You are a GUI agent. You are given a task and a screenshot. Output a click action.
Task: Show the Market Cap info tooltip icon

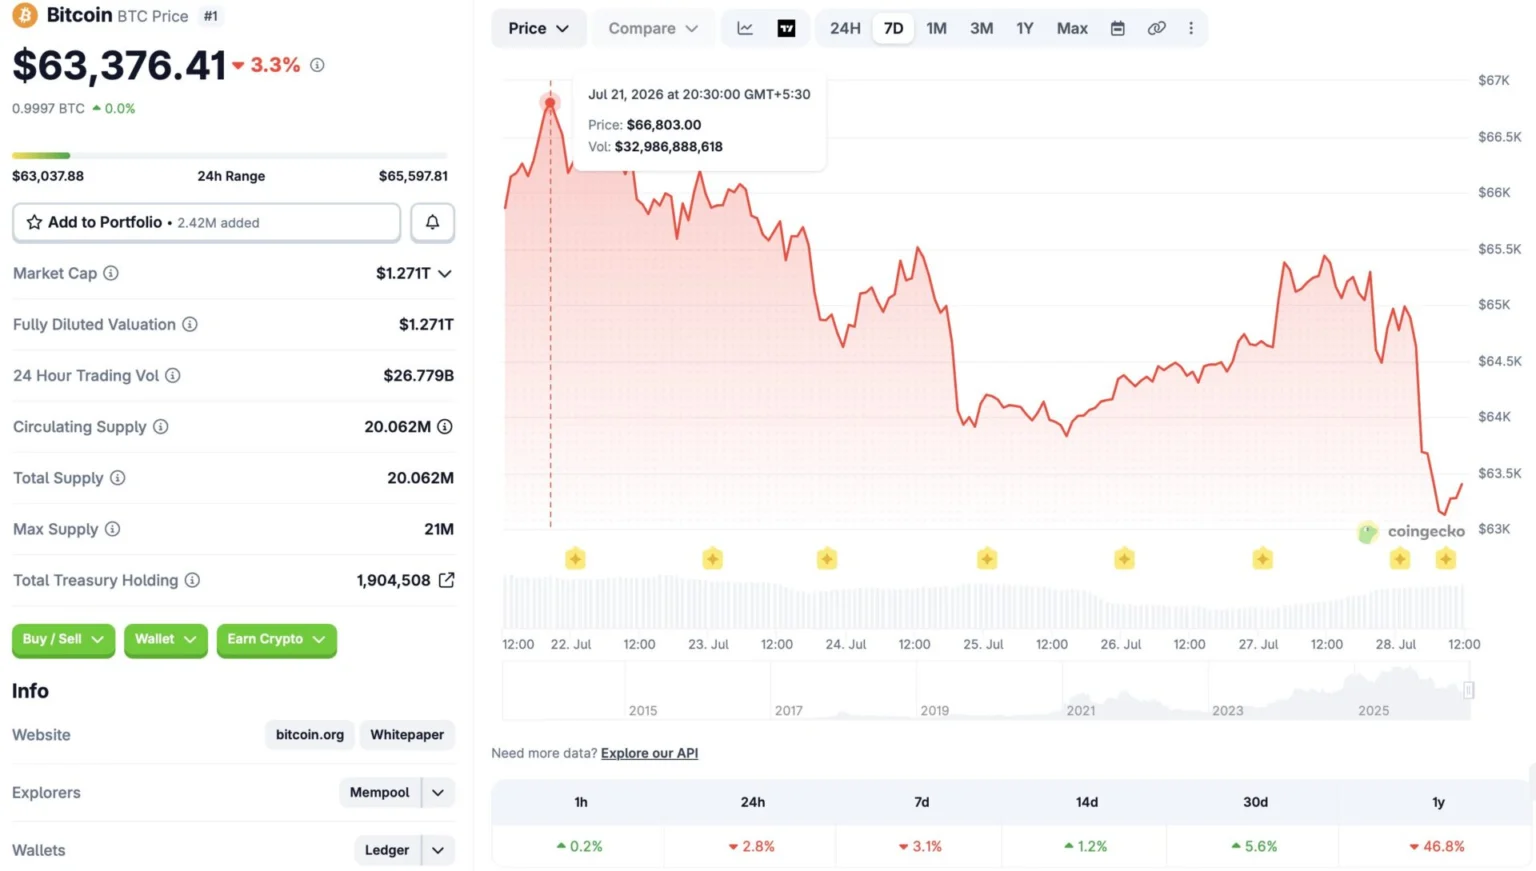tap(111, 273)
